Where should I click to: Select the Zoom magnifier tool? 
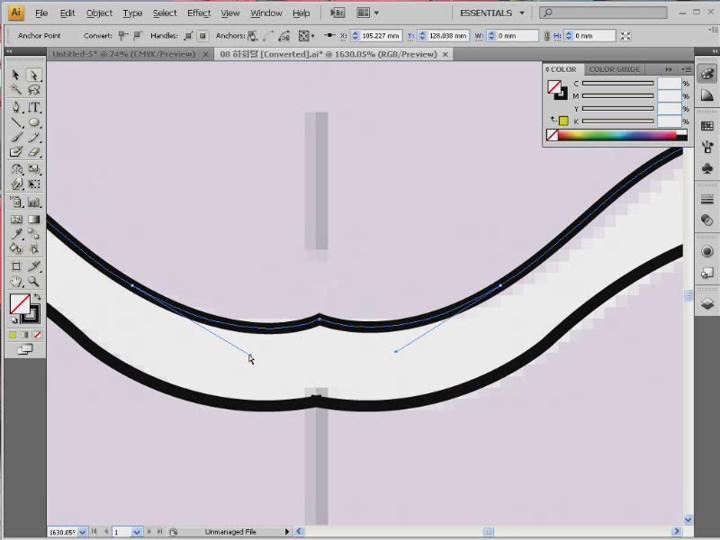33,281
